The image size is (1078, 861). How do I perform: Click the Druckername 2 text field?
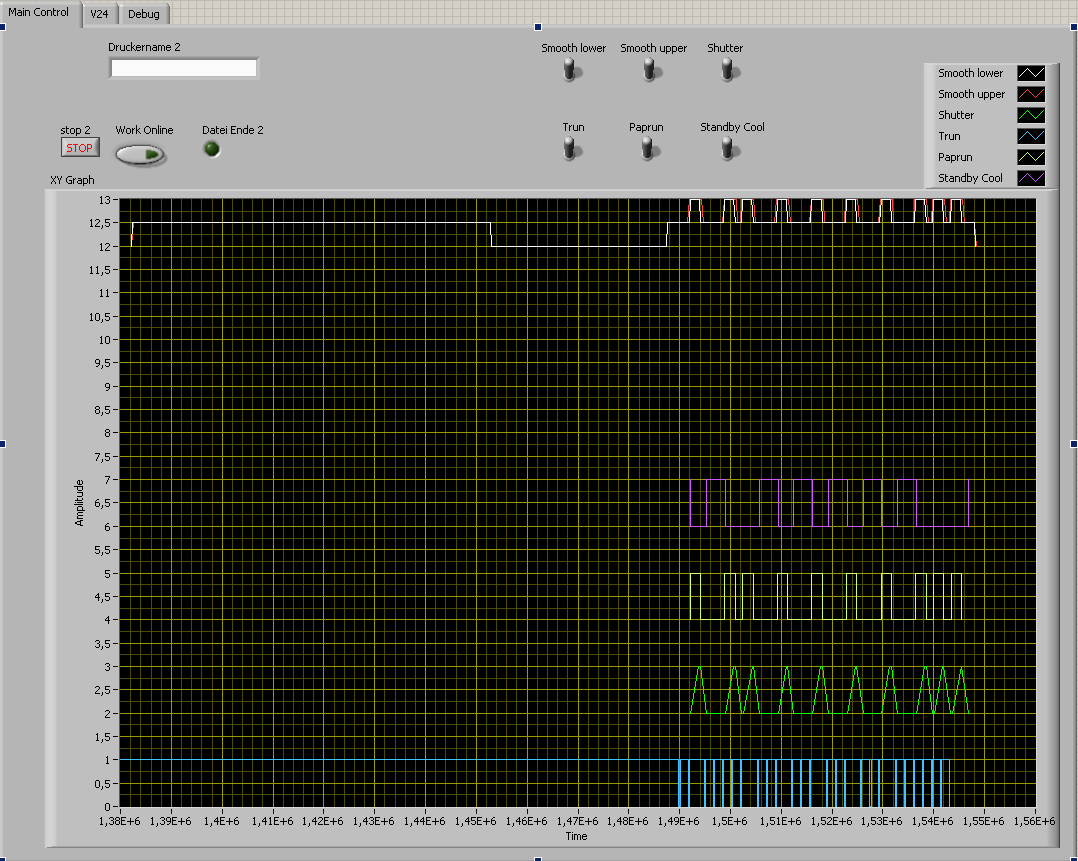coord(184,68)
